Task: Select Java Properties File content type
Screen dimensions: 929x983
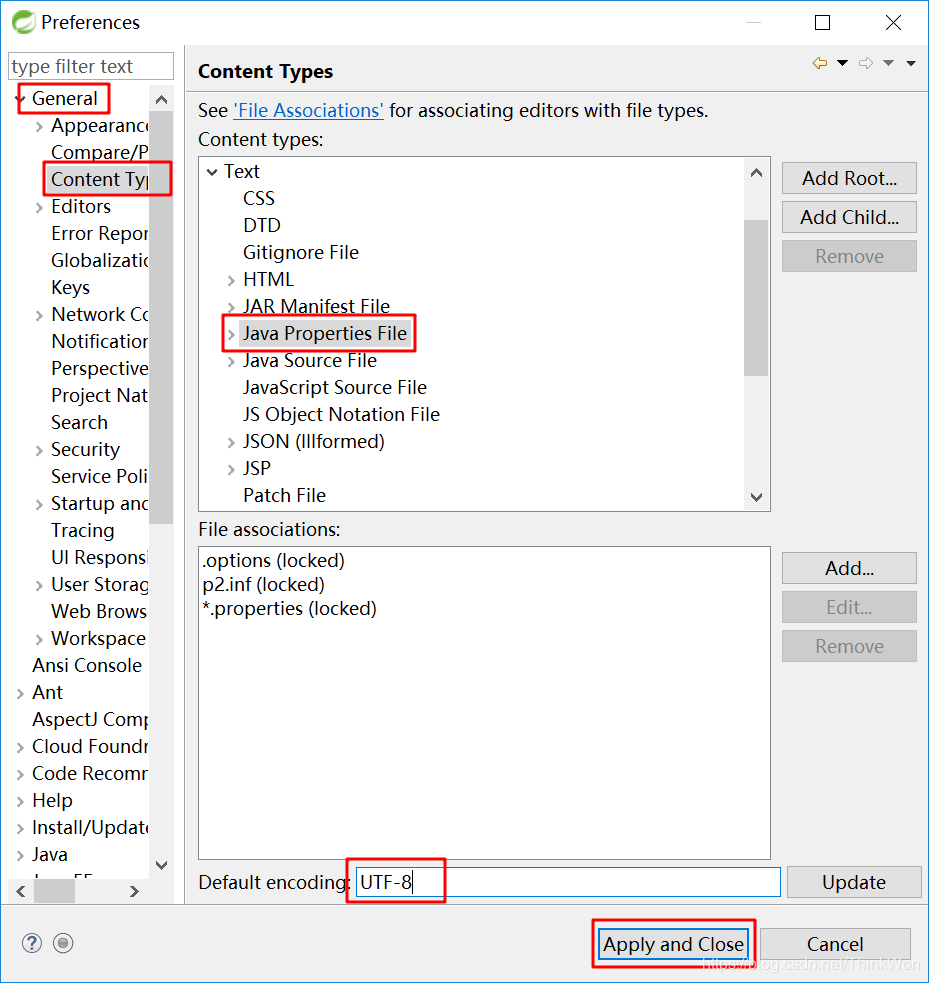Action: (325, 333)
